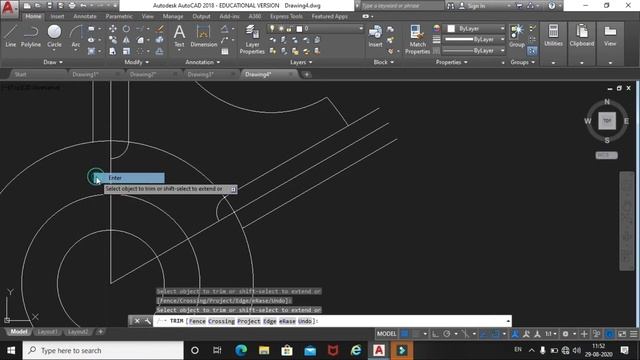Switch to the Layout1 tab

(47, 332)
